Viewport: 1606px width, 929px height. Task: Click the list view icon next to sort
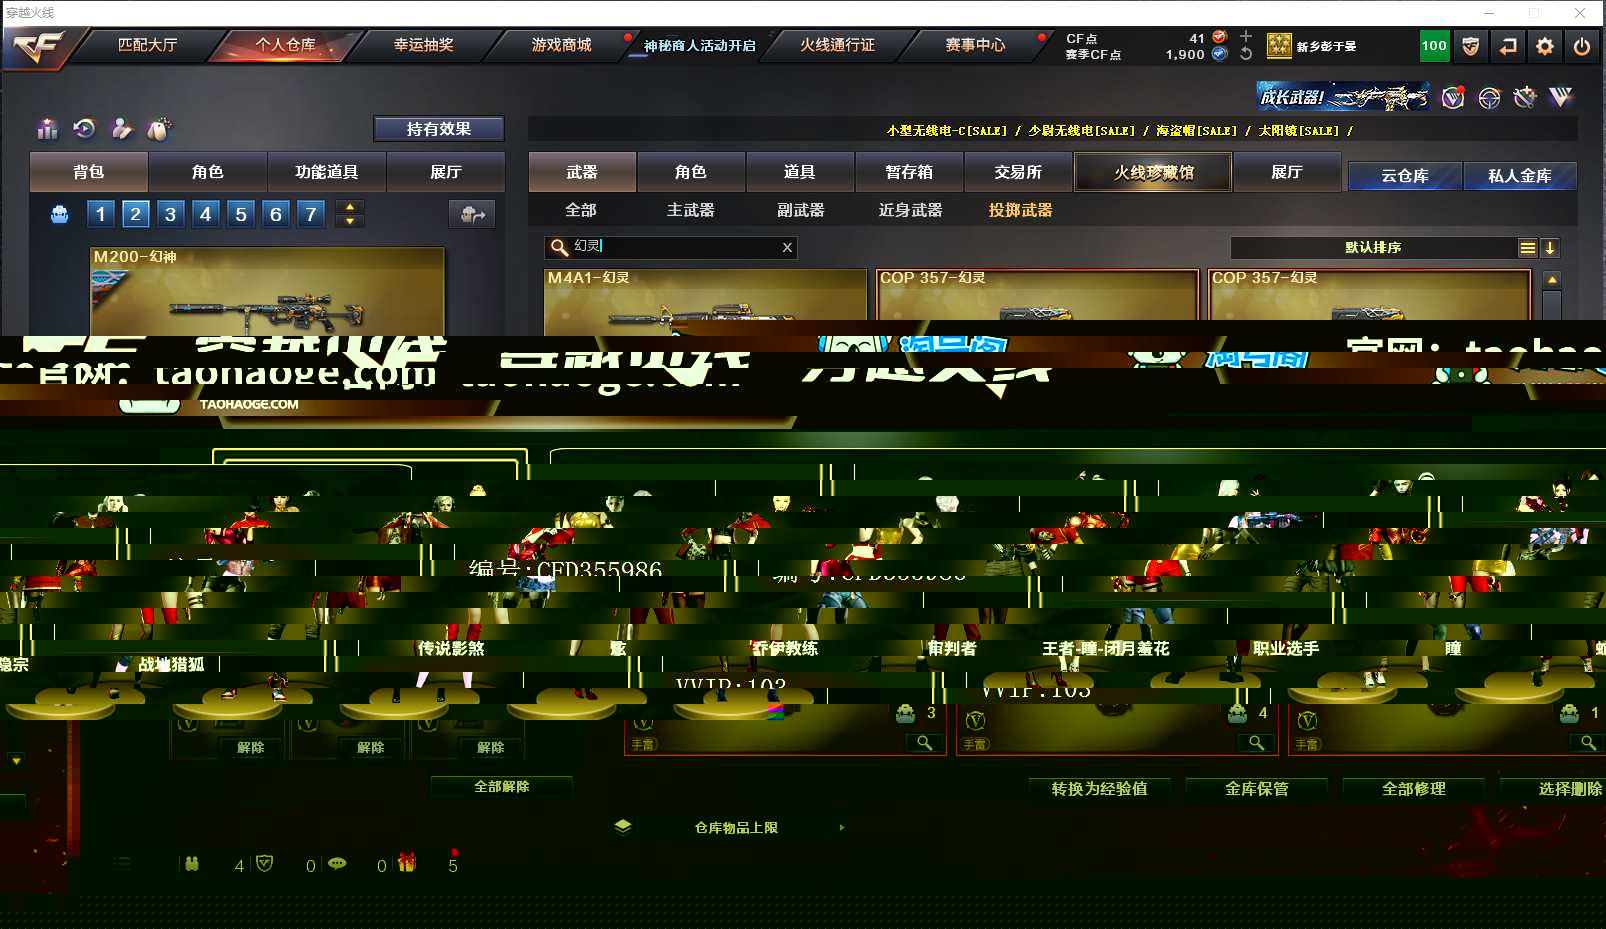tap(1527, 248)
